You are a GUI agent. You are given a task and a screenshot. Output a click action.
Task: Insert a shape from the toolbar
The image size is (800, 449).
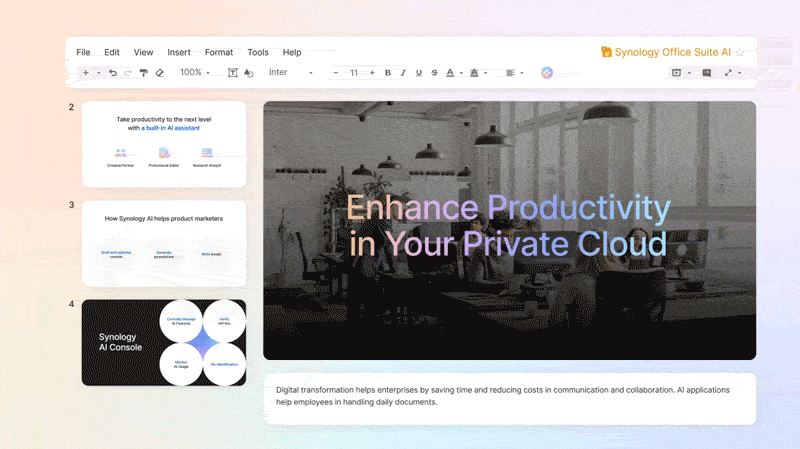click(248, 73)
